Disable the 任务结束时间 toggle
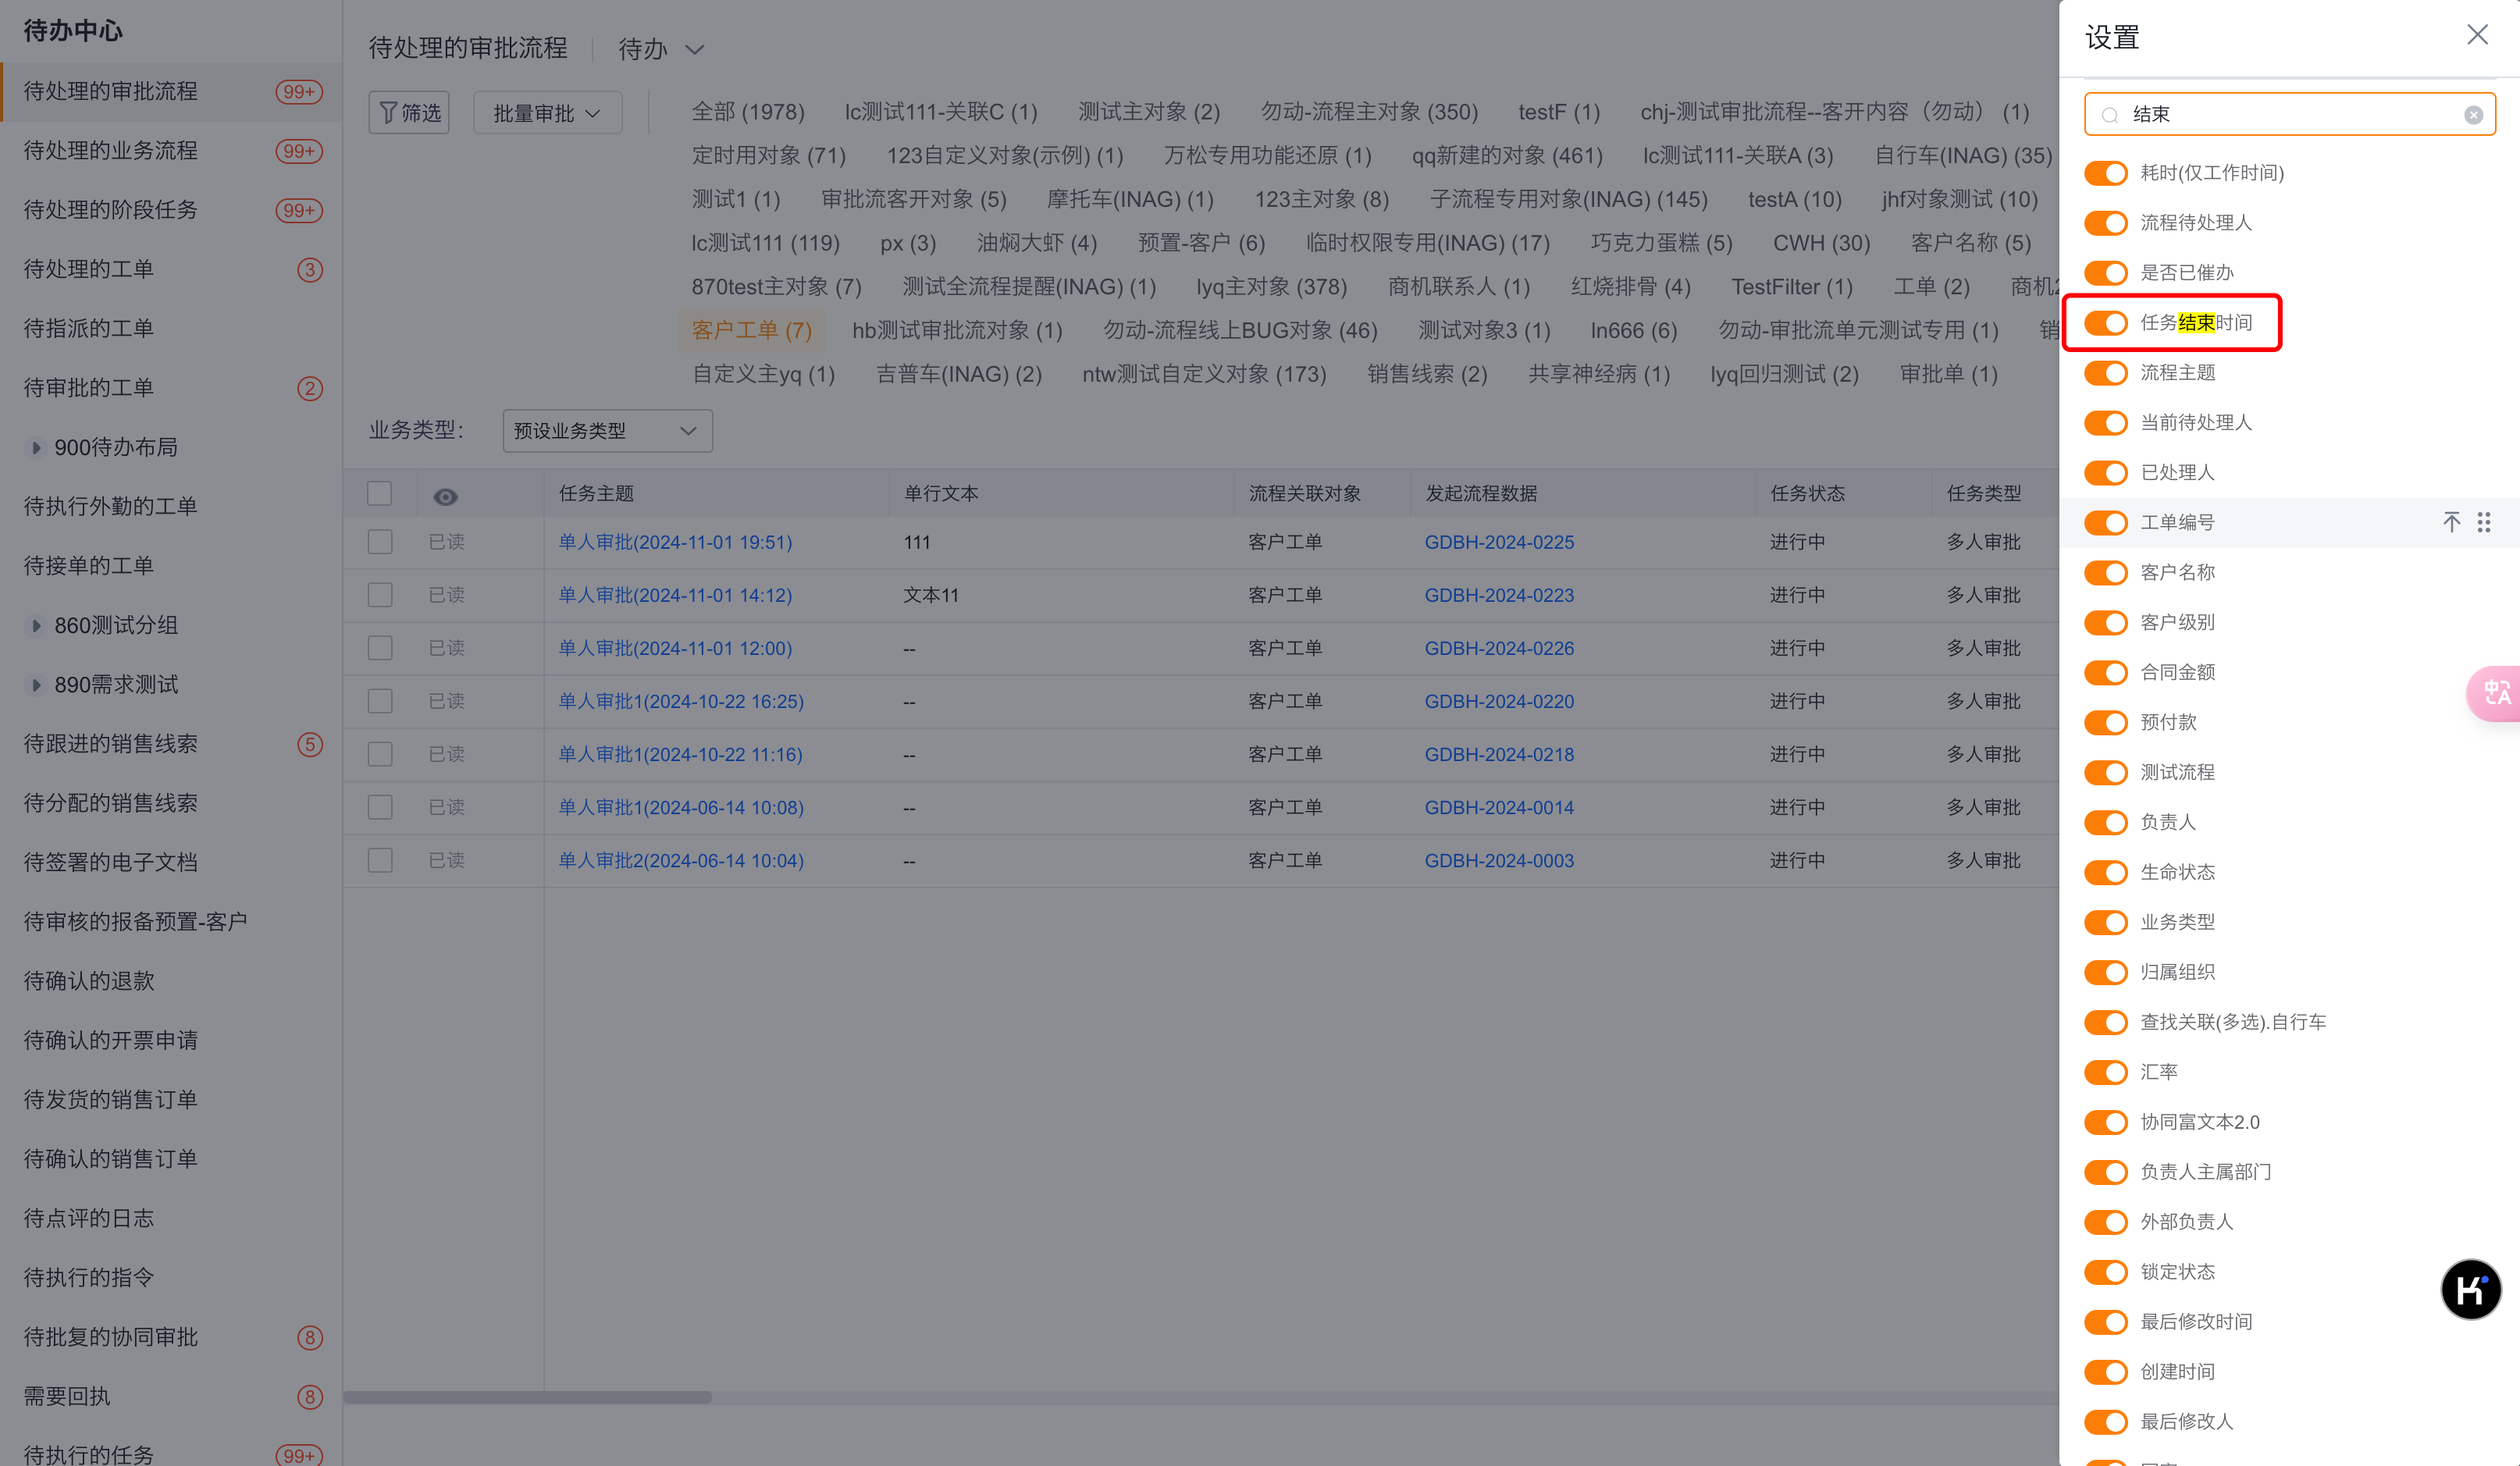 point(2106,323)
